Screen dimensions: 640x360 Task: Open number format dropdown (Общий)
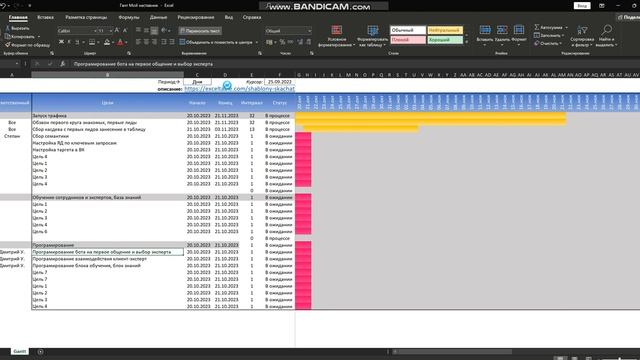(x=309, y=31)
